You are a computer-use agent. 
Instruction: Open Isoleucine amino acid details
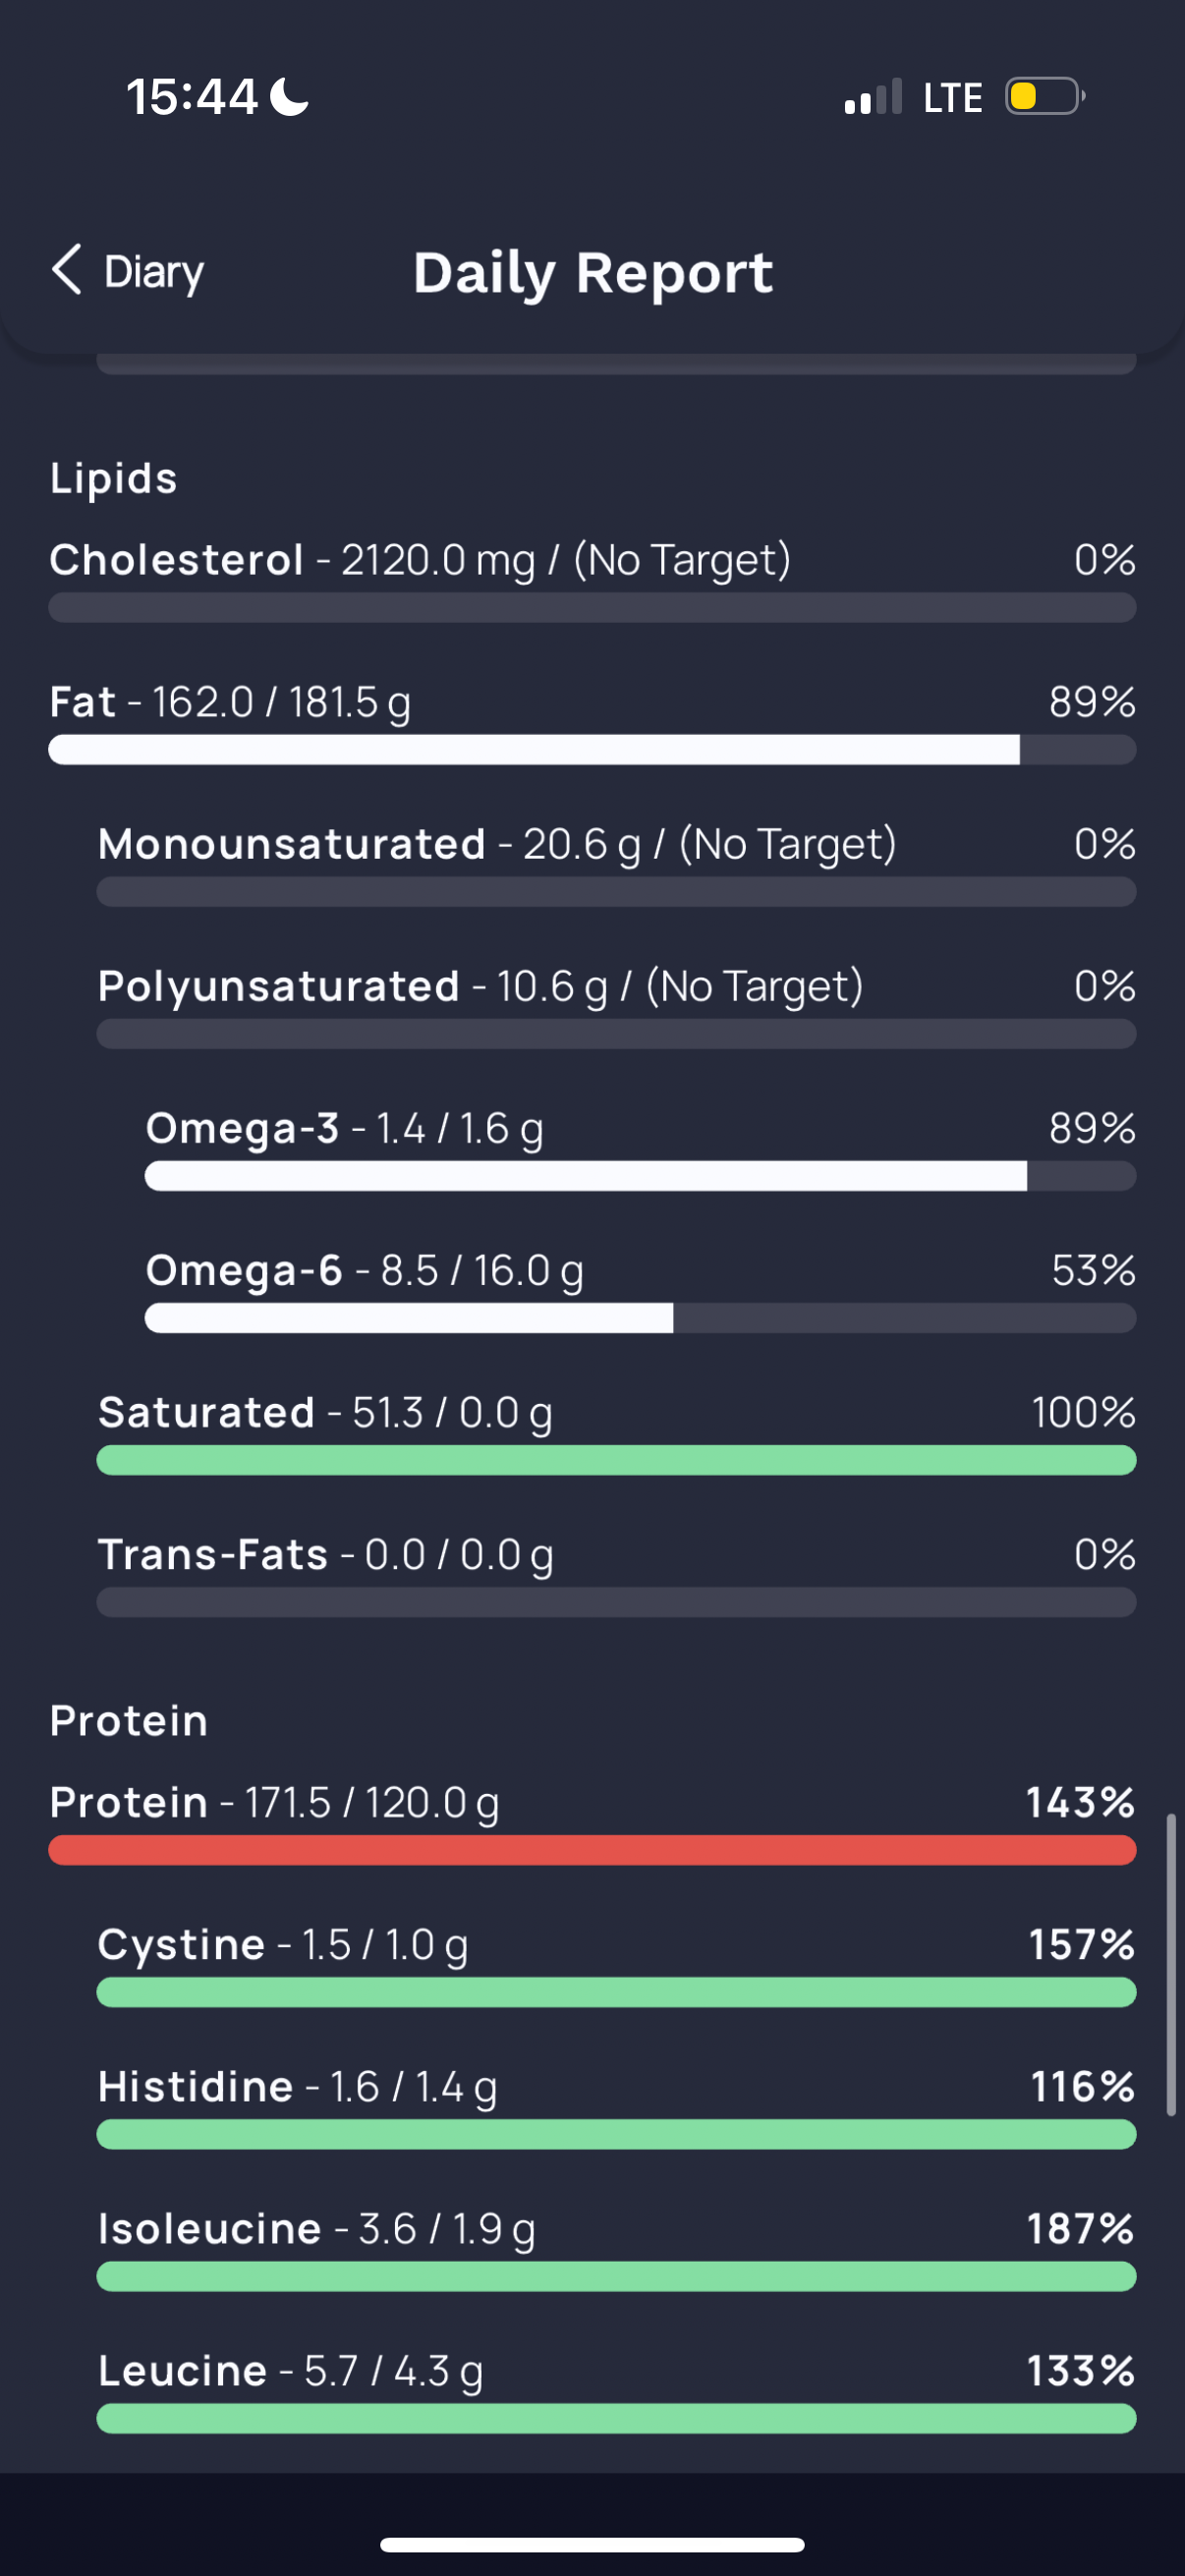(x=616, y=2248)
